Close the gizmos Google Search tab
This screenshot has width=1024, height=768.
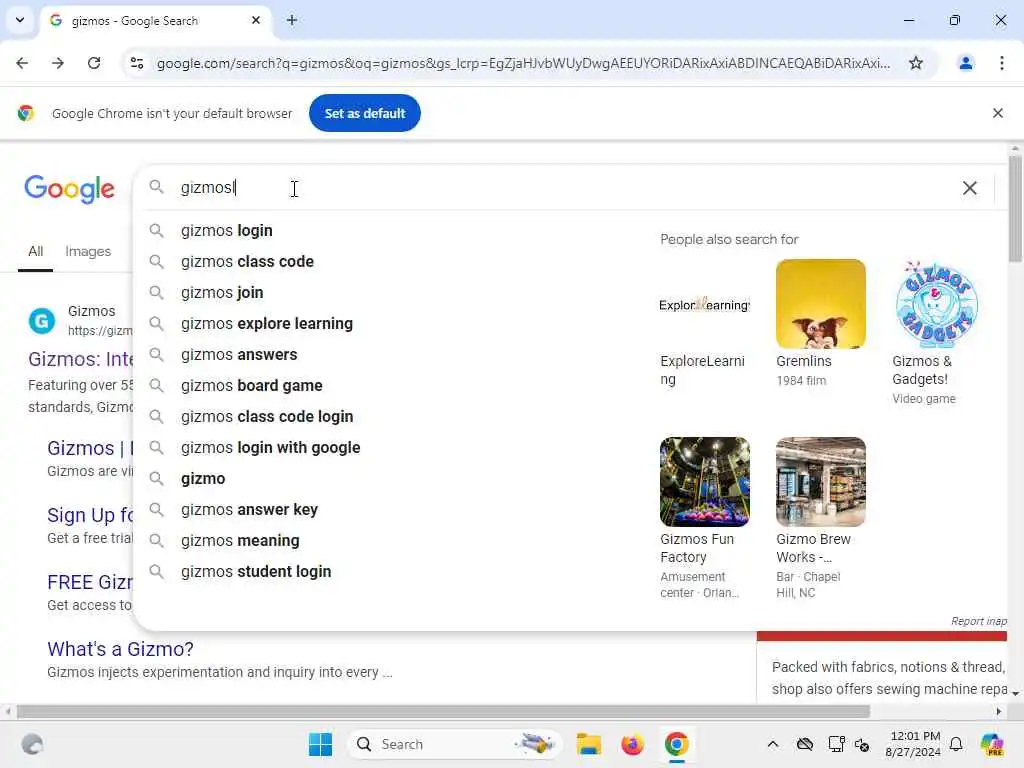[256, 20]
